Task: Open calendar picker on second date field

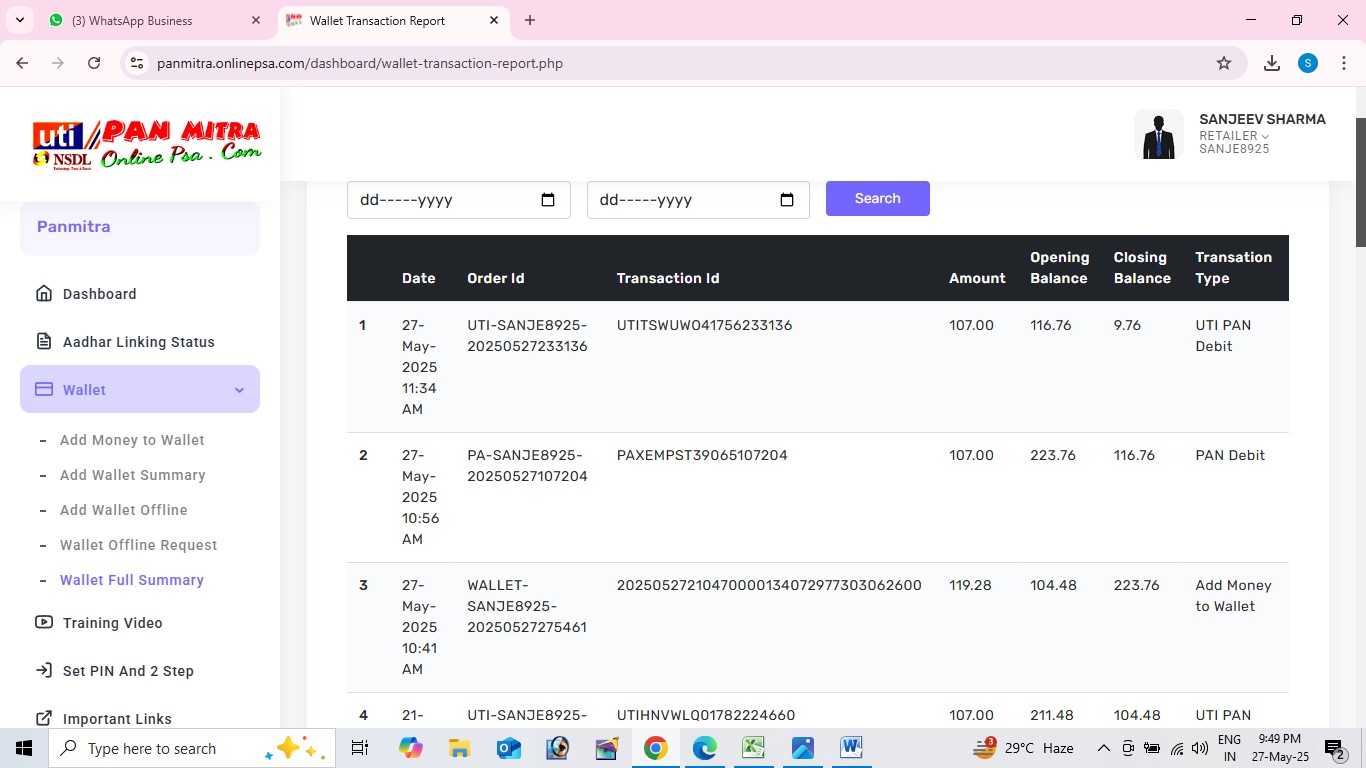Action: pyautogui.click(x=787, y=200)
